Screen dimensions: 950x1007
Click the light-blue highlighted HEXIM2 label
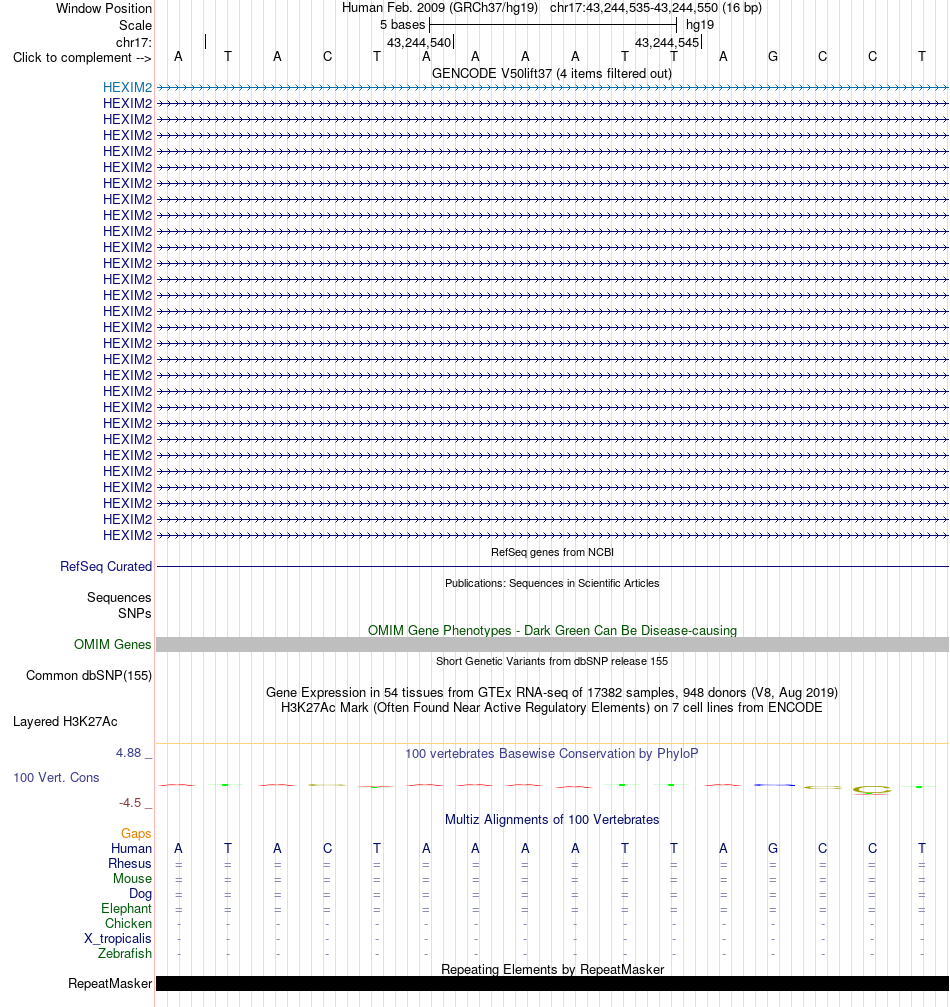(127, 87)
